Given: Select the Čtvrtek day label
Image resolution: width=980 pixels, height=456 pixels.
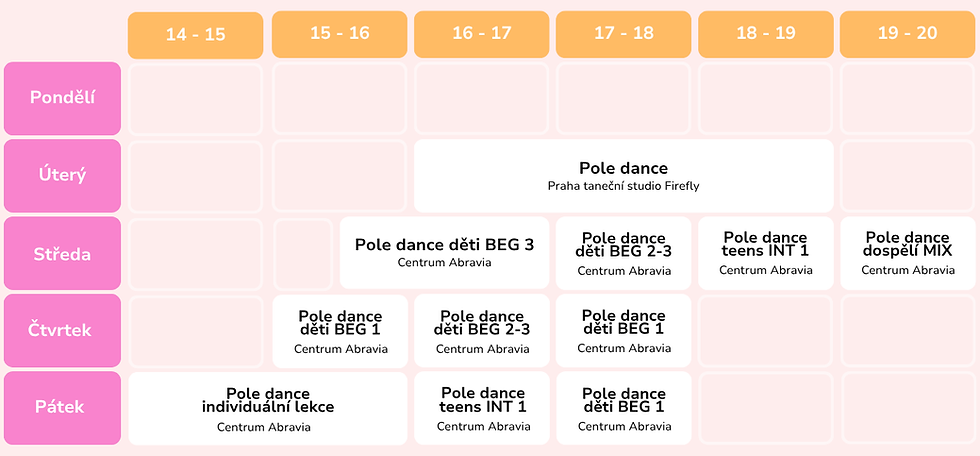Looking at the screenshot, I should [62, 330].
